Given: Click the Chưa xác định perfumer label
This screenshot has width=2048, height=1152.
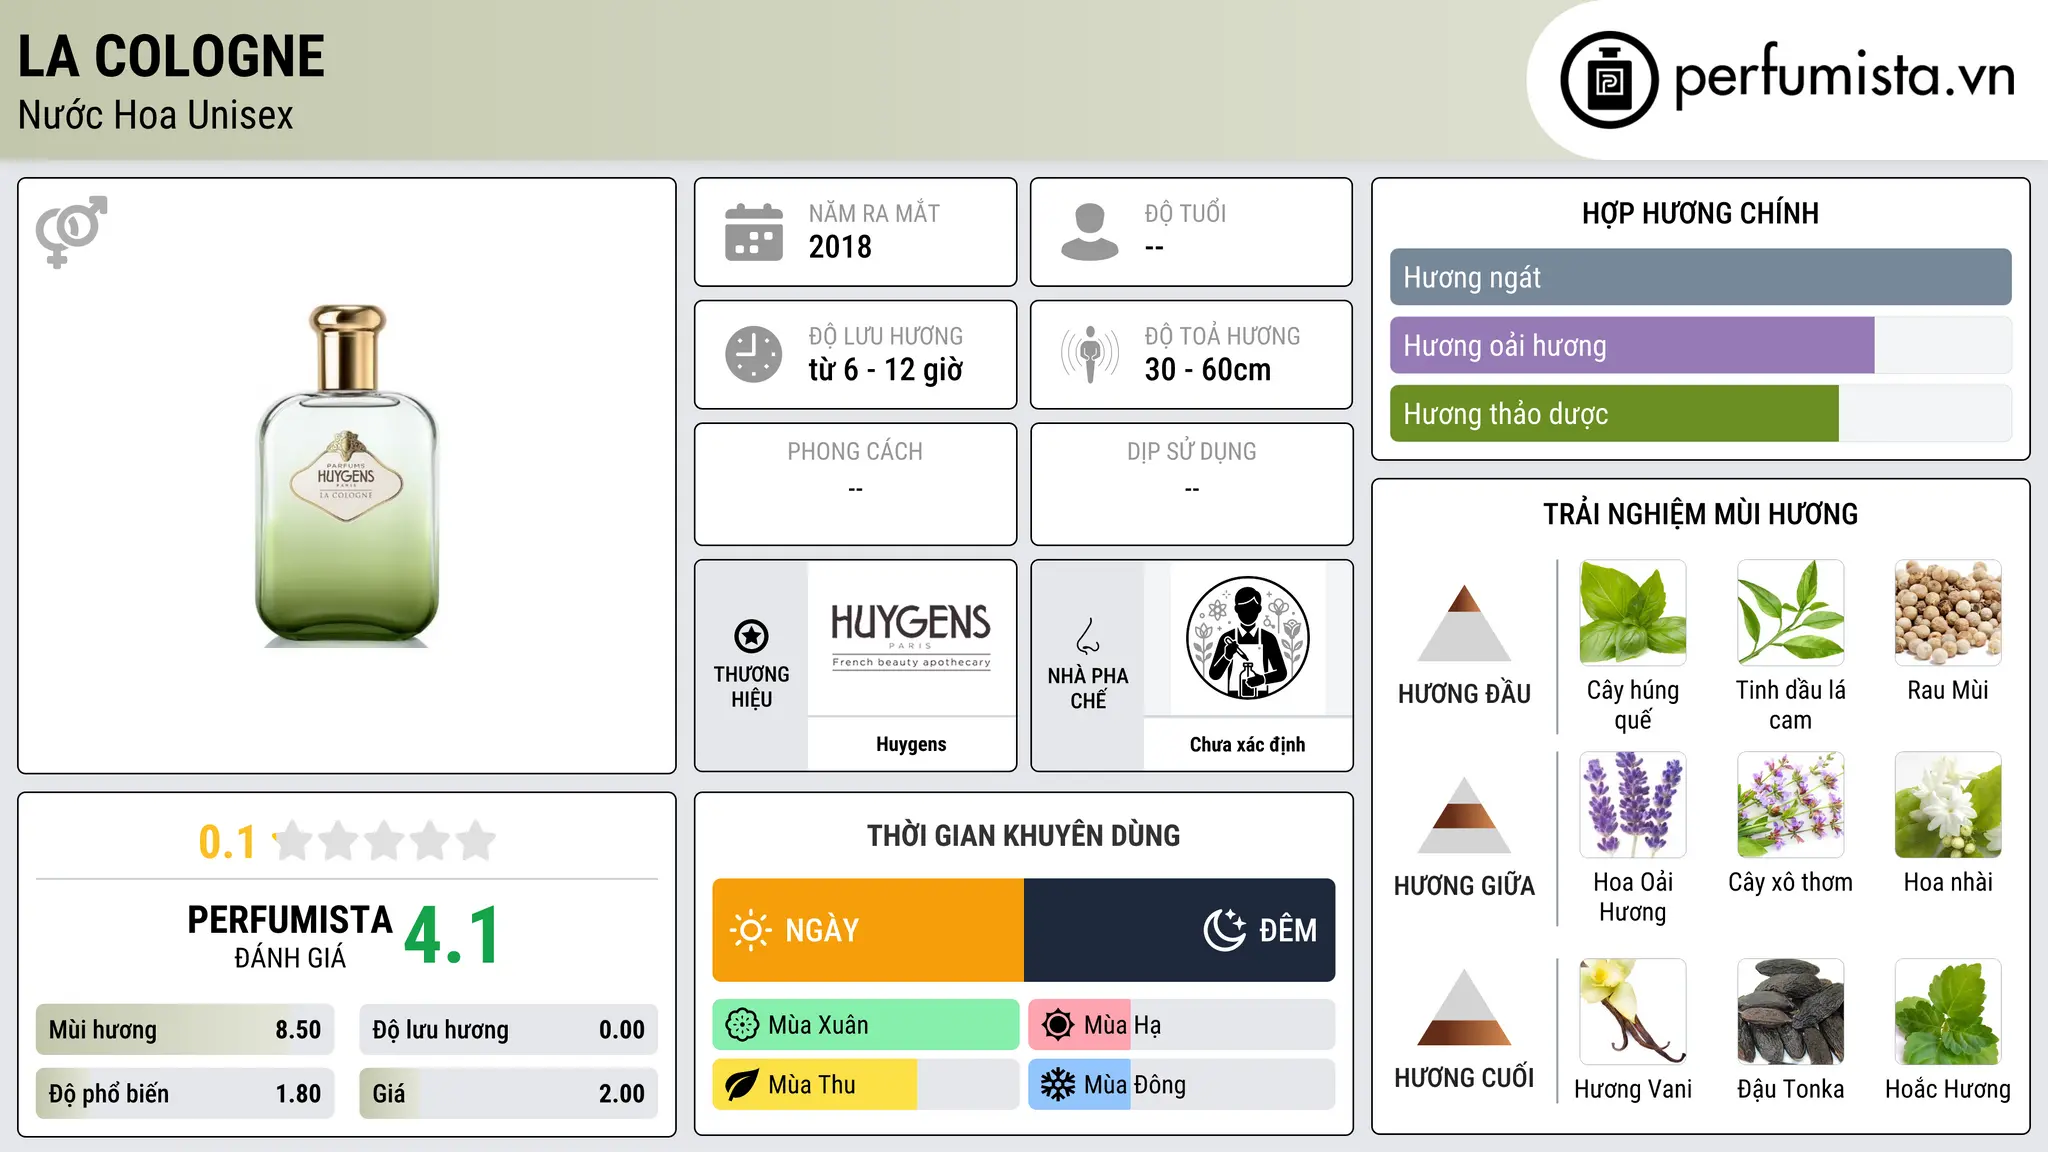Looking at the screenshot, I should point(1247,744).
